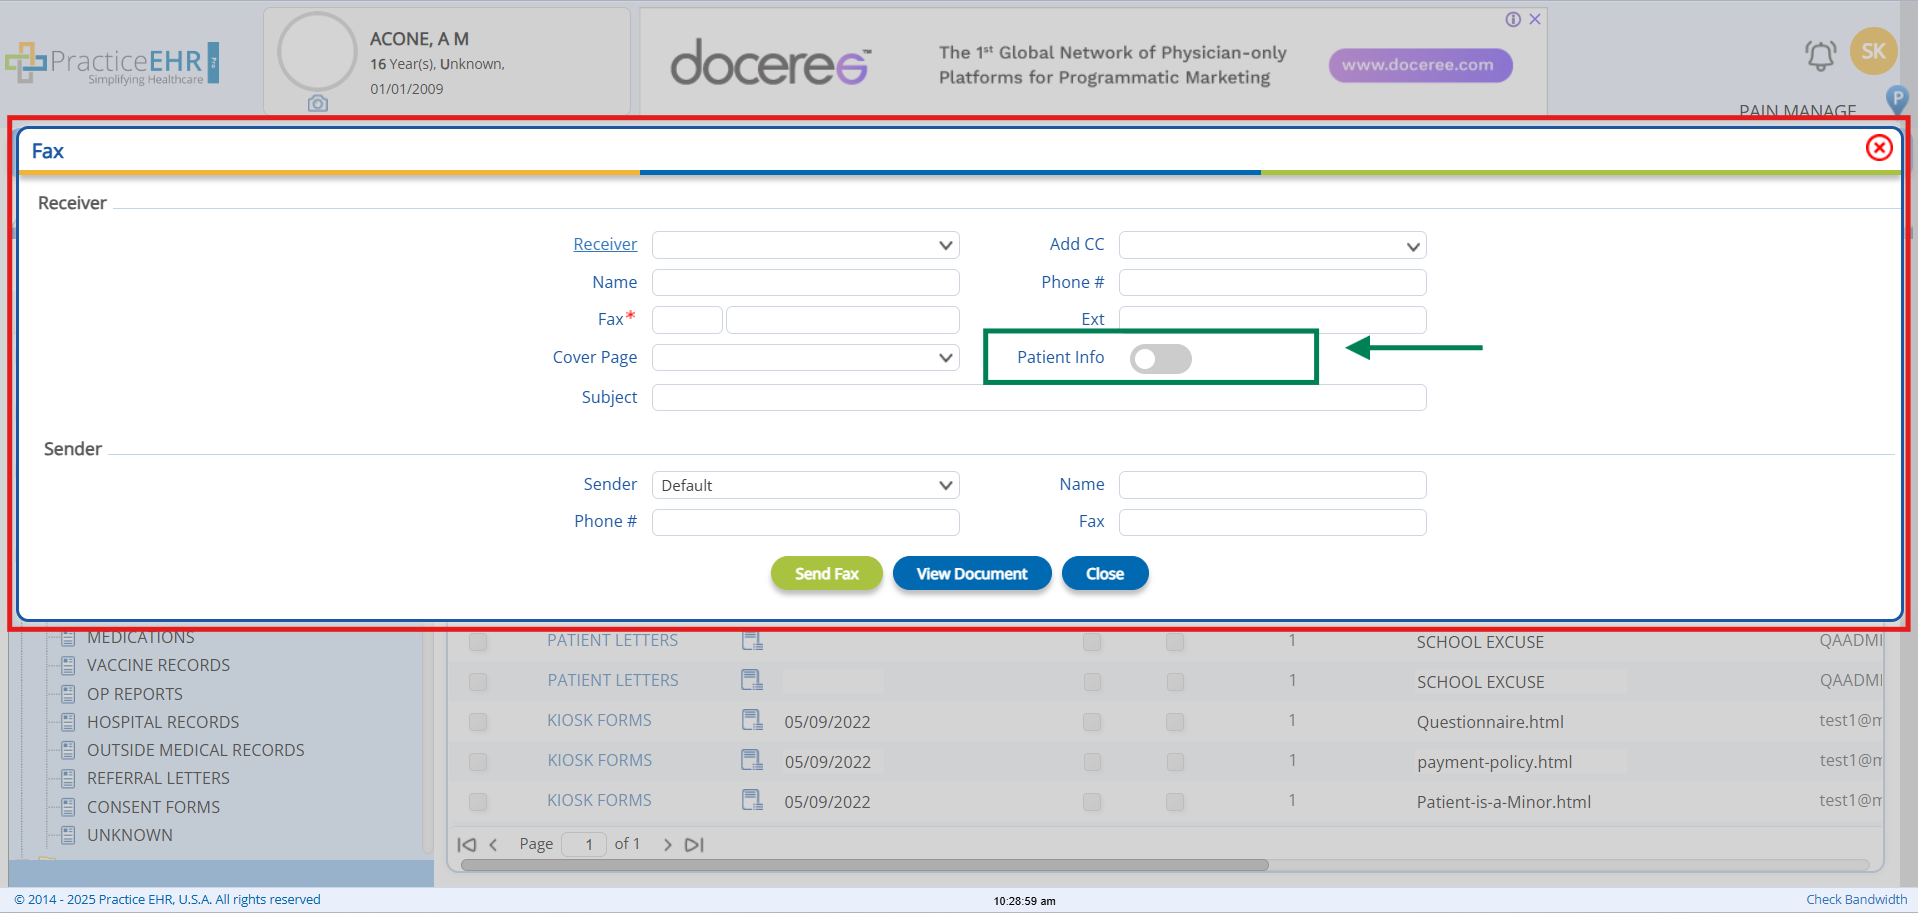
Task: Click the Send Fax button
Action: pyautogui.click(x=827, y=574)
